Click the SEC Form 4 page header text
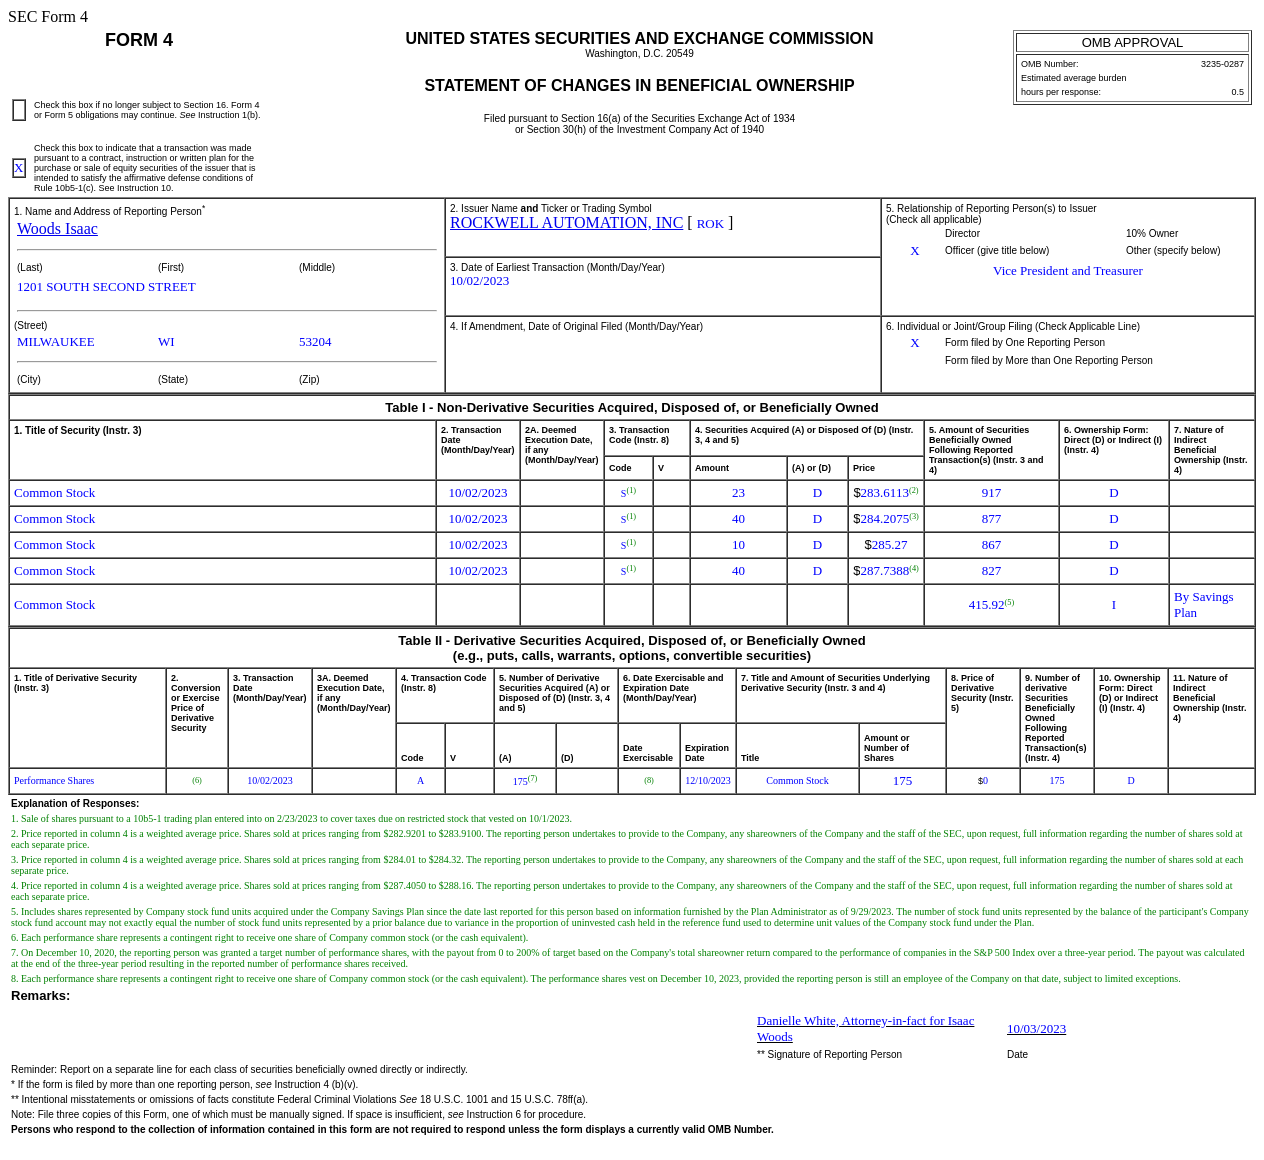The height and width of the screenshot is (1160, 1264). pos(48,17)
